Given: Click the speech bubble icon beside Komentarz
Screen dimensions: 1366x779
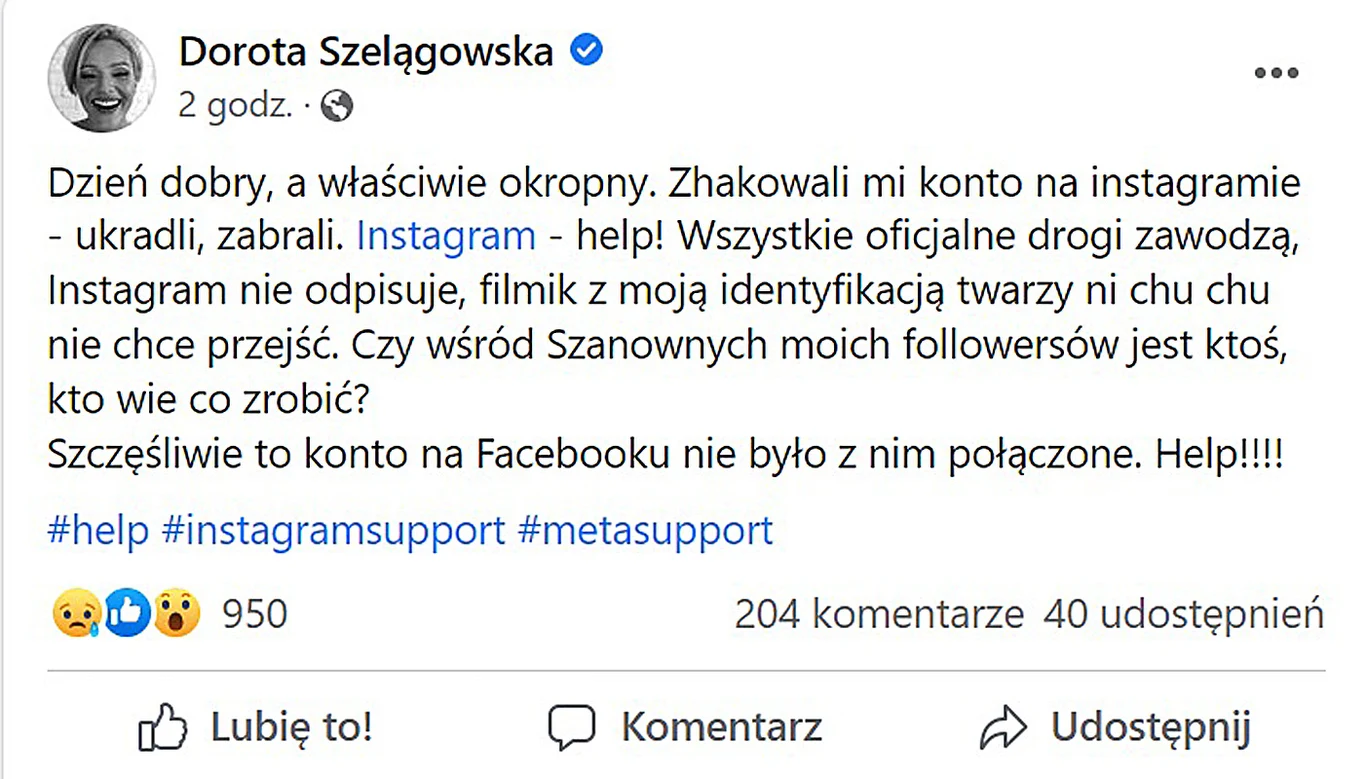Looking at the screenshot, I should click(573, 727).
